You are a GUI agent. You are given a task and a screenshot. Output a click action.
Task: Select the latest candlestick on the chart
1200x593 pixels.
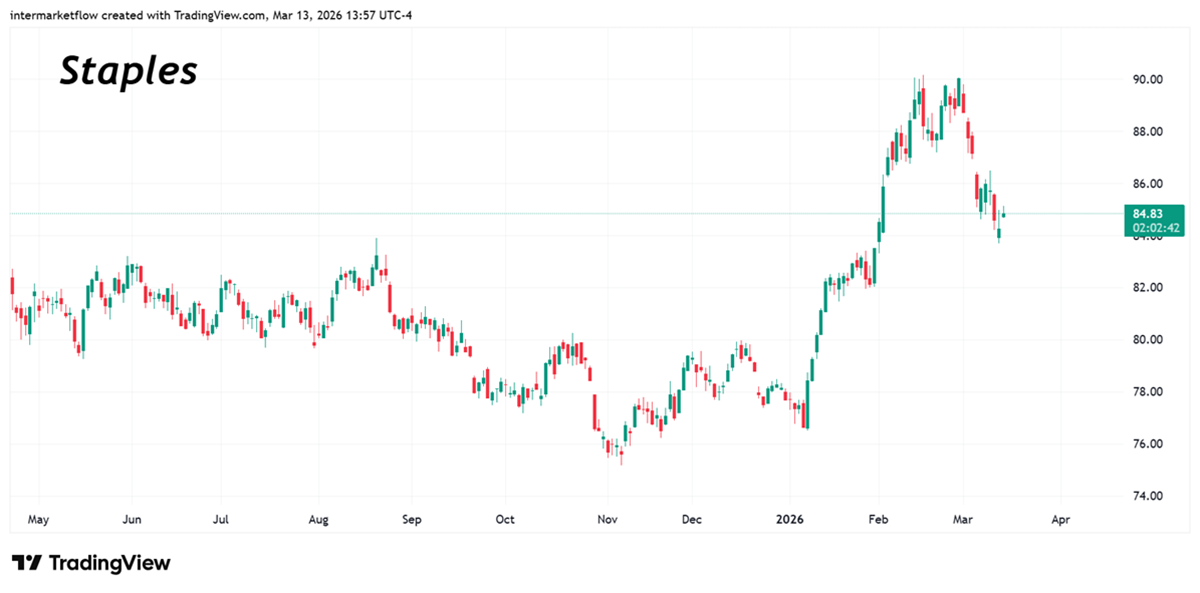pos(1003,213)
